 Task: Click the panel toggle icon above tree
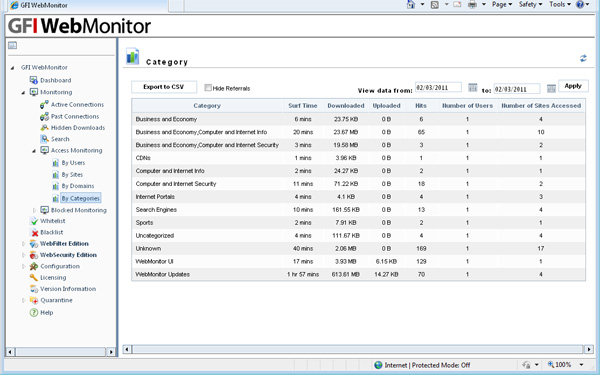(x=12, y=45)
